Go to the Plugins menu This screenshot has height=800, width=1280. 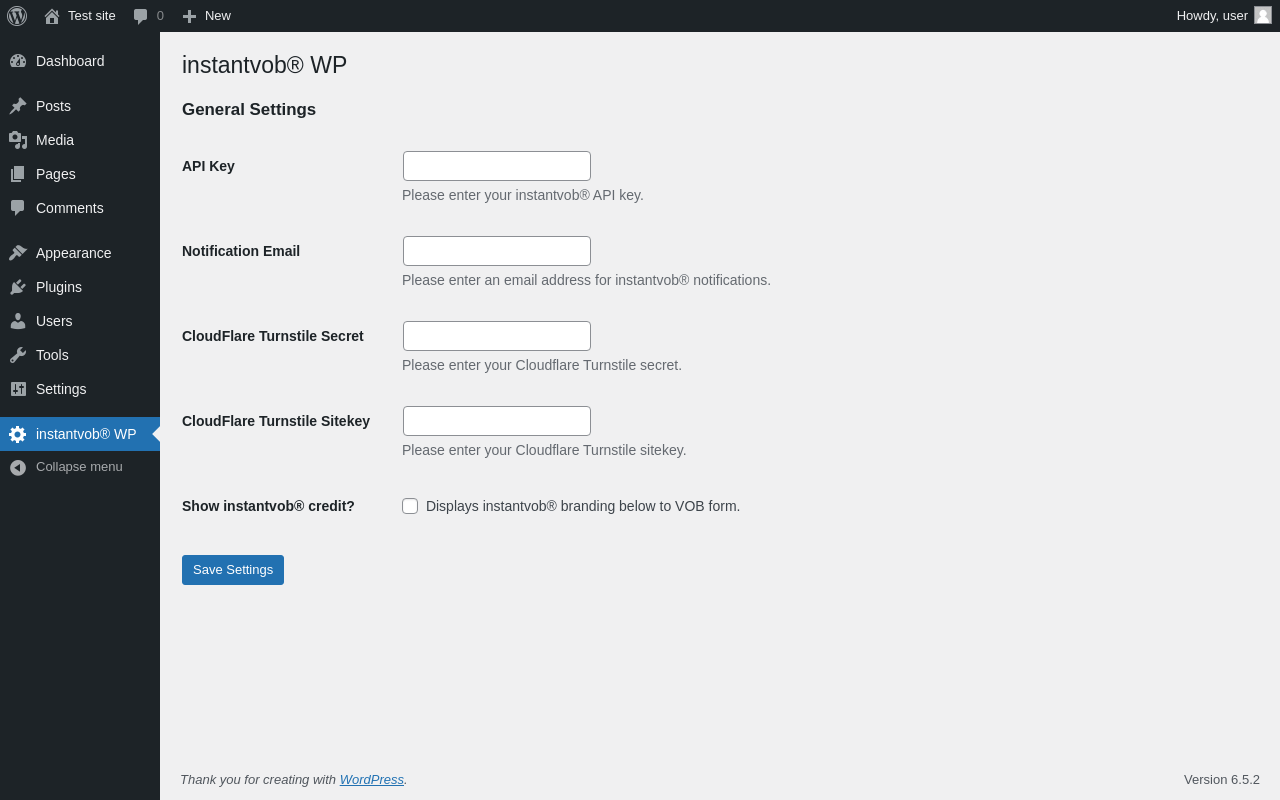[80, 287]
